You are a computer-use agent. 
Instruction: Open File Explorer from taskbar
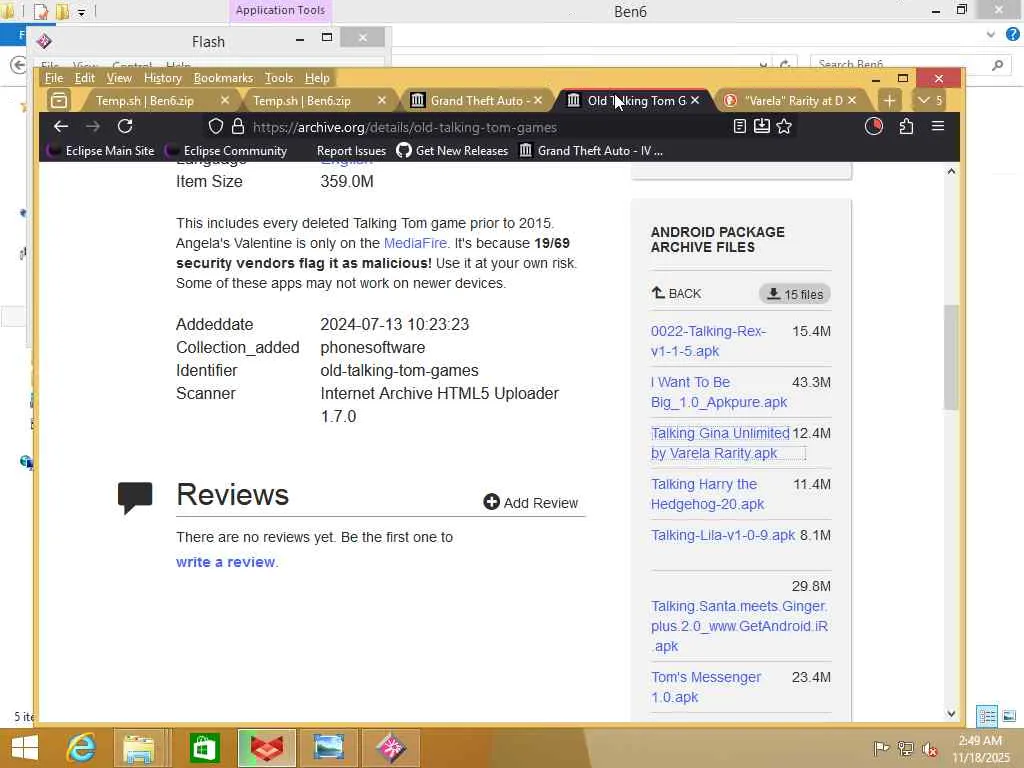click(139, 748)
